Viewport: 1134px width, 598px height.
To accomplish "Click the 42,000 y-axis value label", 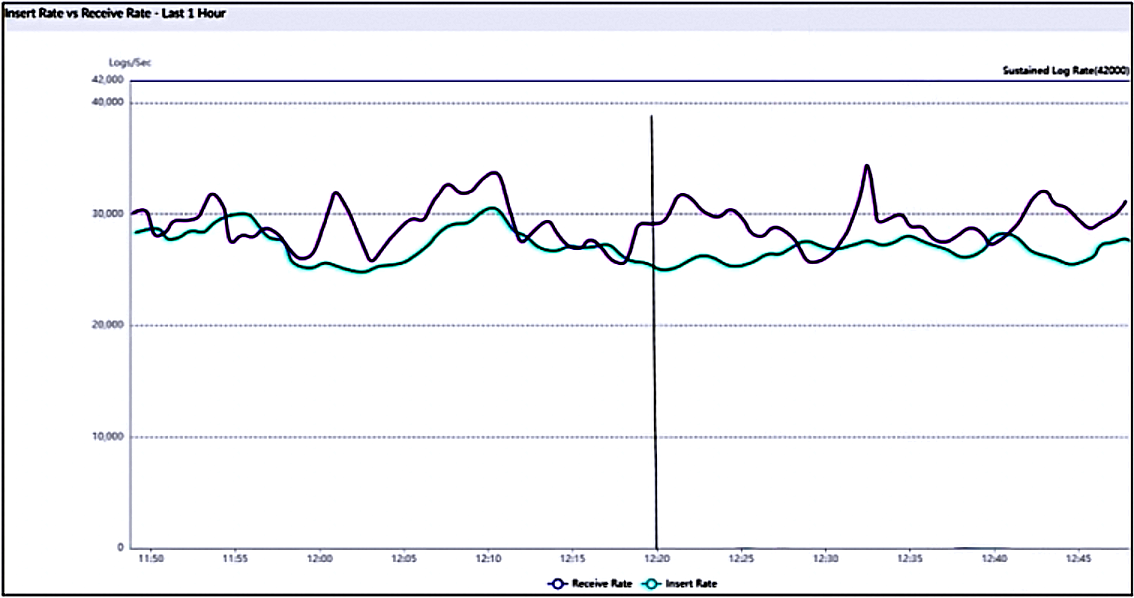I will [x=106, y=80].
